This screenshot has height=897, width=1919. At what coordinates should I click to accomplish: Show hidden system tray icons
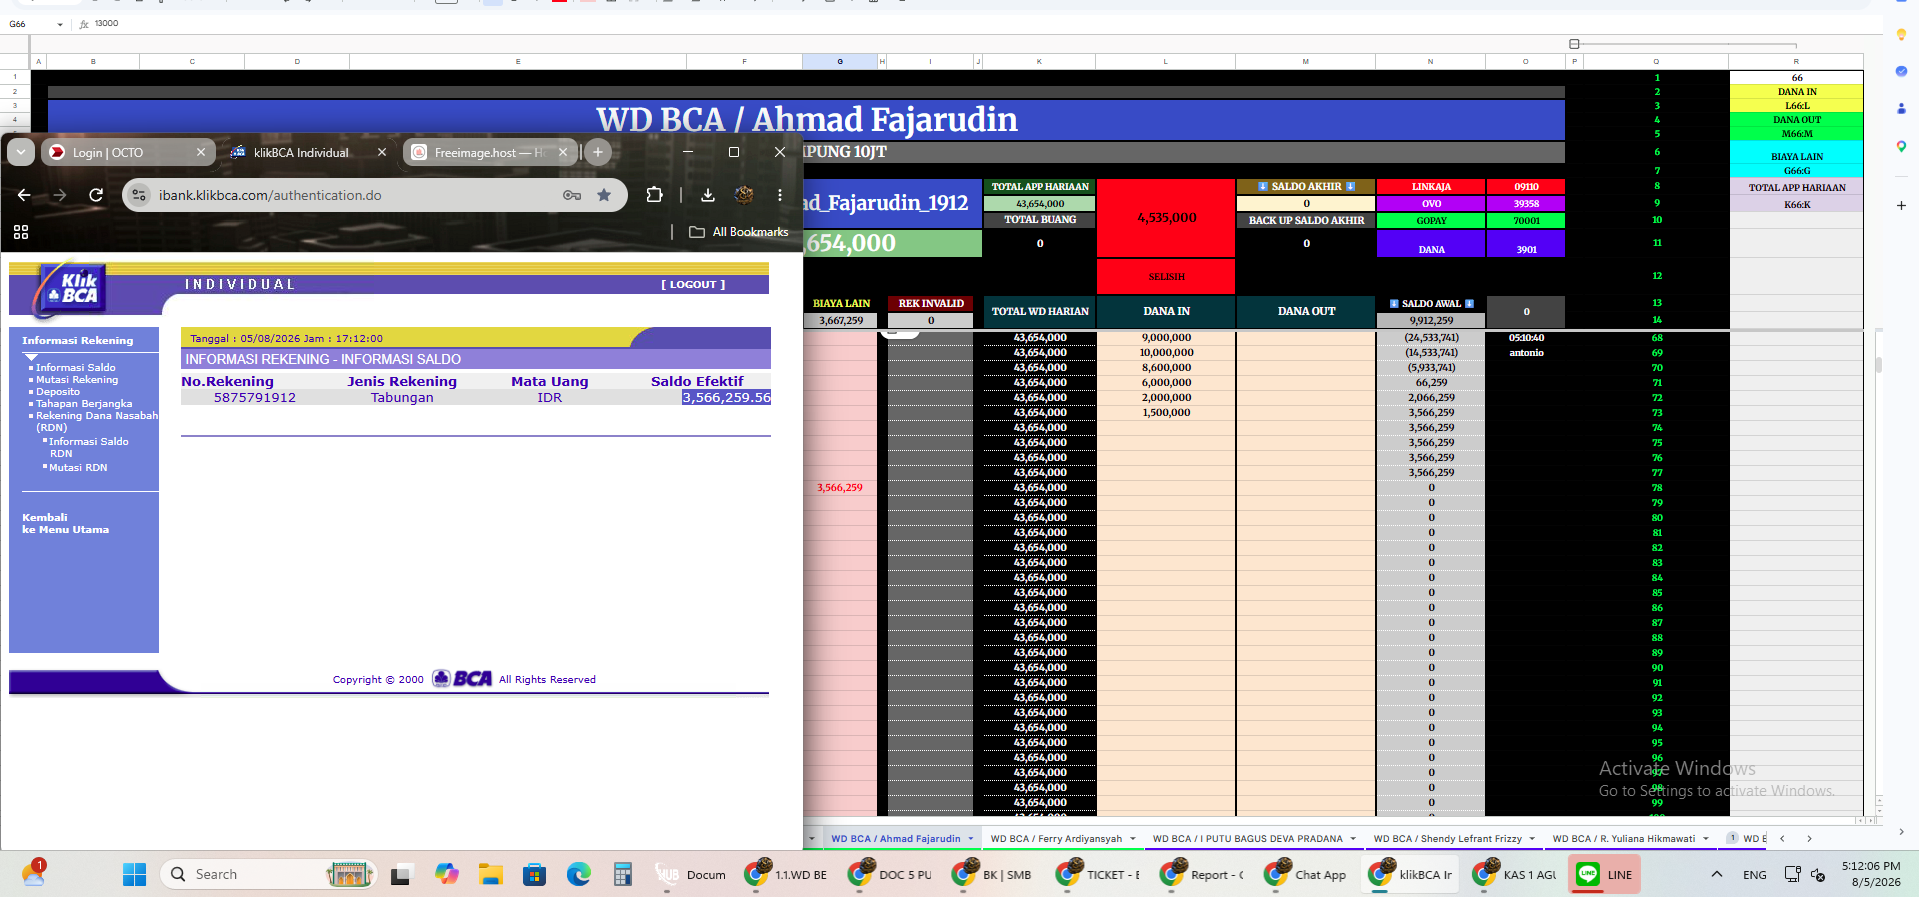(x=1717, y=875)
